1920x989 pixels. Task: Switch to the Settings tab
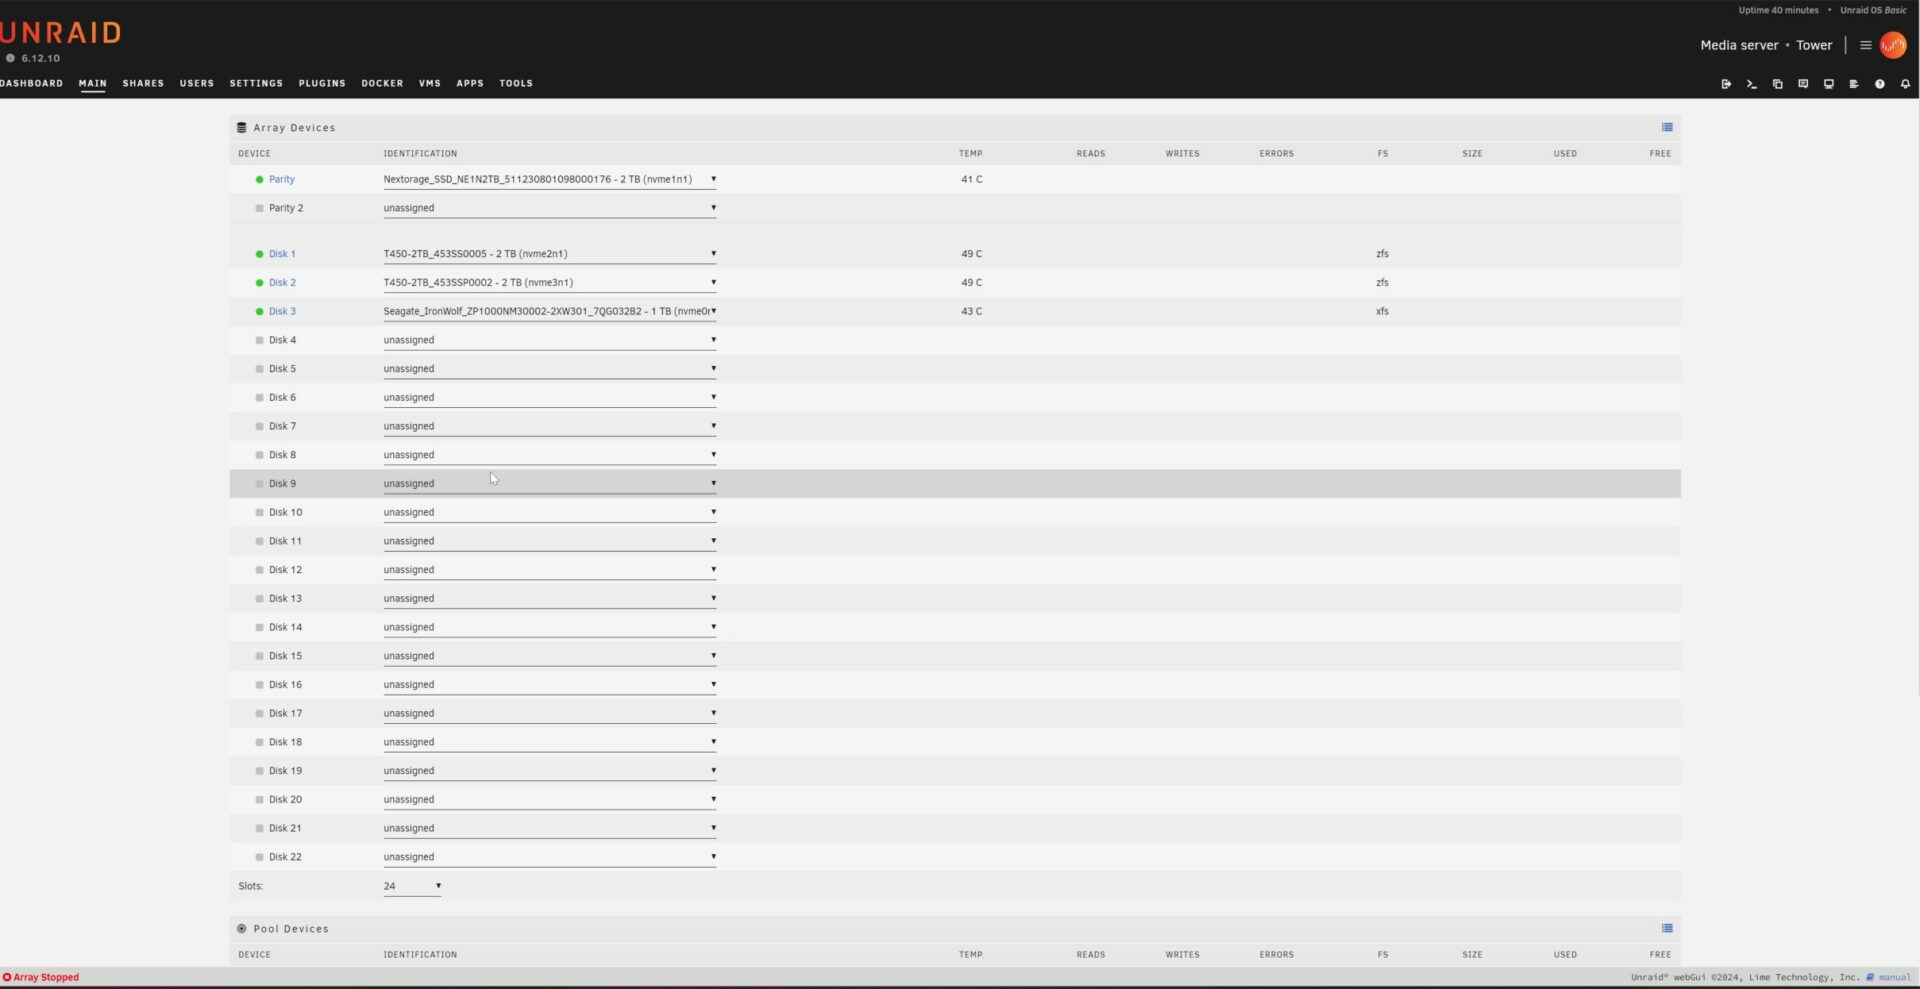256,83
